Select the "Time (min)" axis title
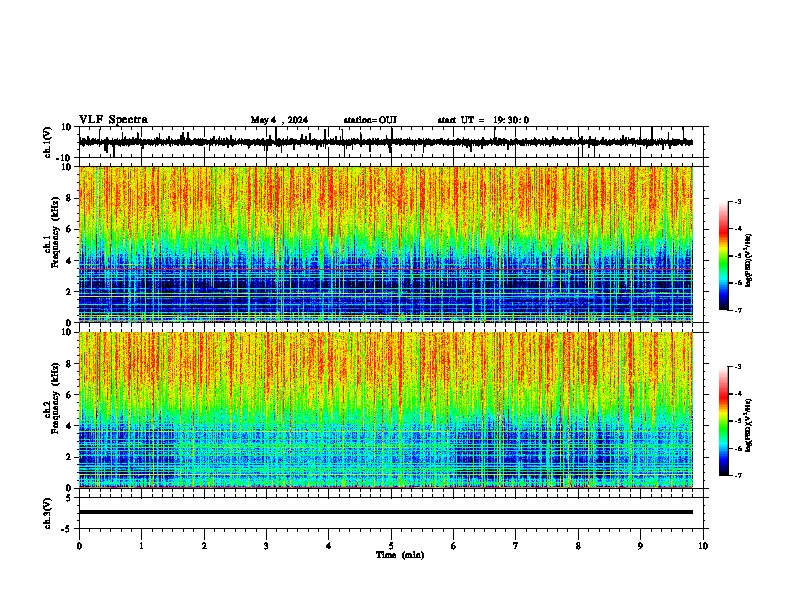Screen dimensions: 792x612 point(400,555)
